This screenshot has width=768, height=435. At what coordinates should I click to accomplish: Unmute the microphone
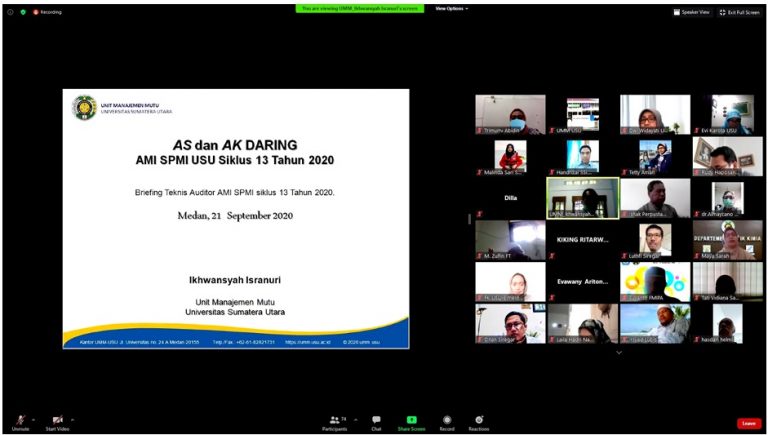[x=19, y=420]
